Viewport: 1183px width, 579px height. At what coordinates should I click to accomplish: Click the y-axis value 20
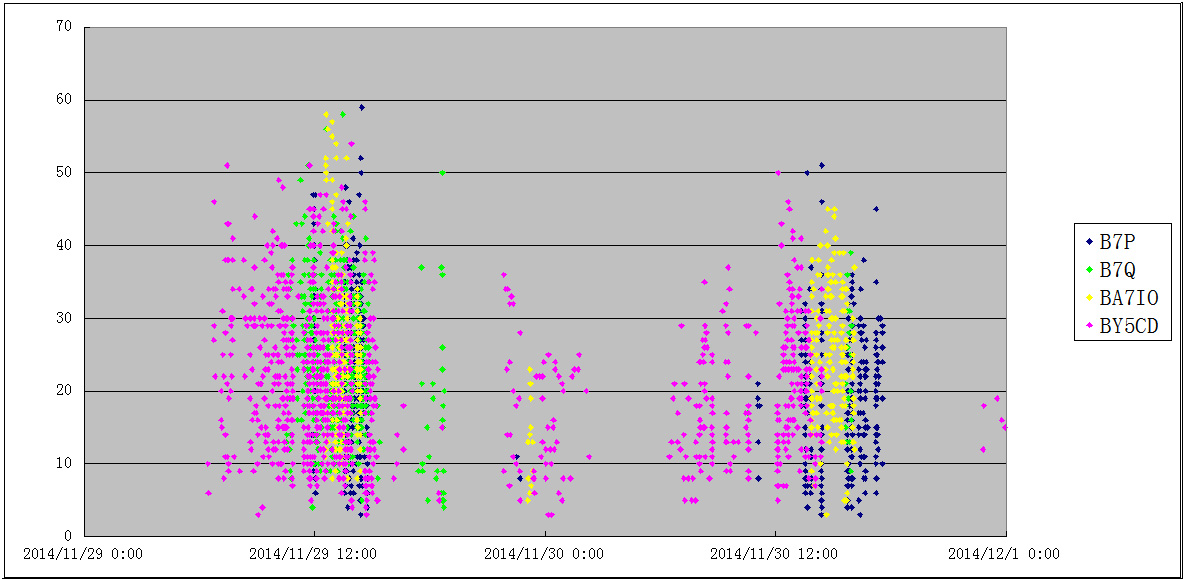(64, 390)
